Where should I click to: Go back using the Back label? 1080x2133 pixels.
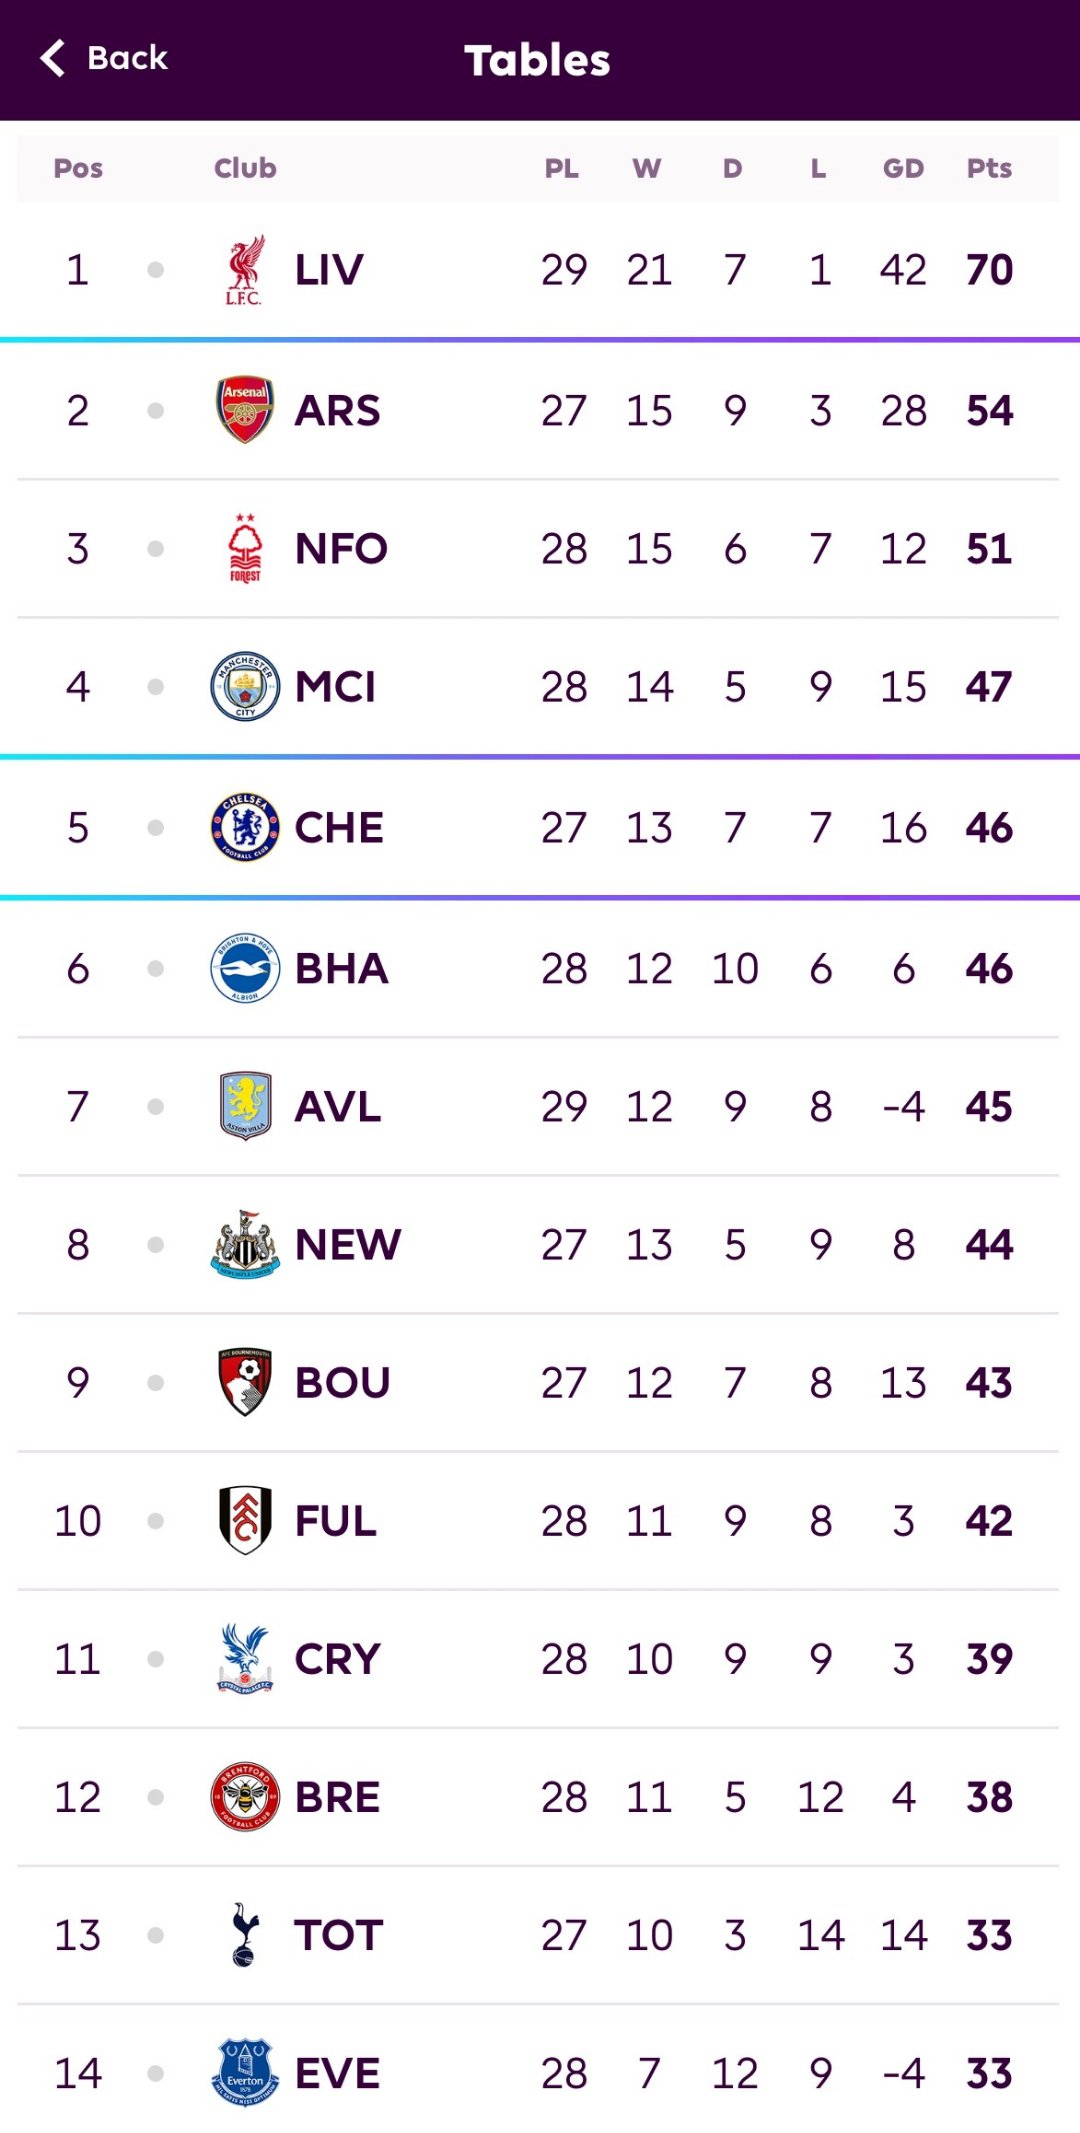[x=127, y=58]
